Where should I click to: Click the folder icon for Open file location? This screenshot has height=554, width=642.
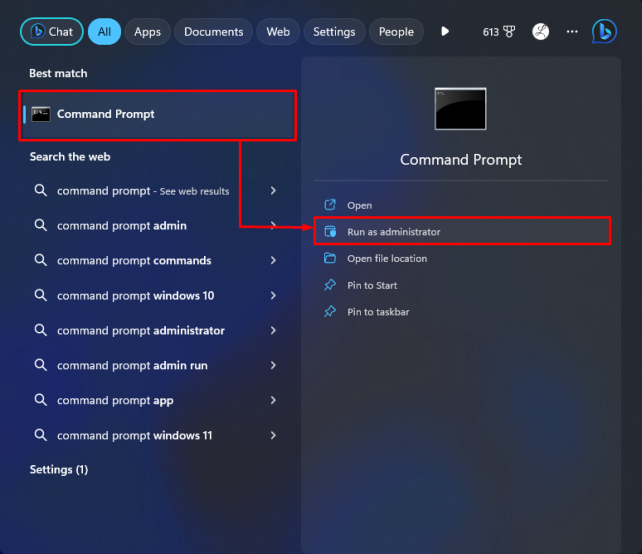tap(330, 258)
